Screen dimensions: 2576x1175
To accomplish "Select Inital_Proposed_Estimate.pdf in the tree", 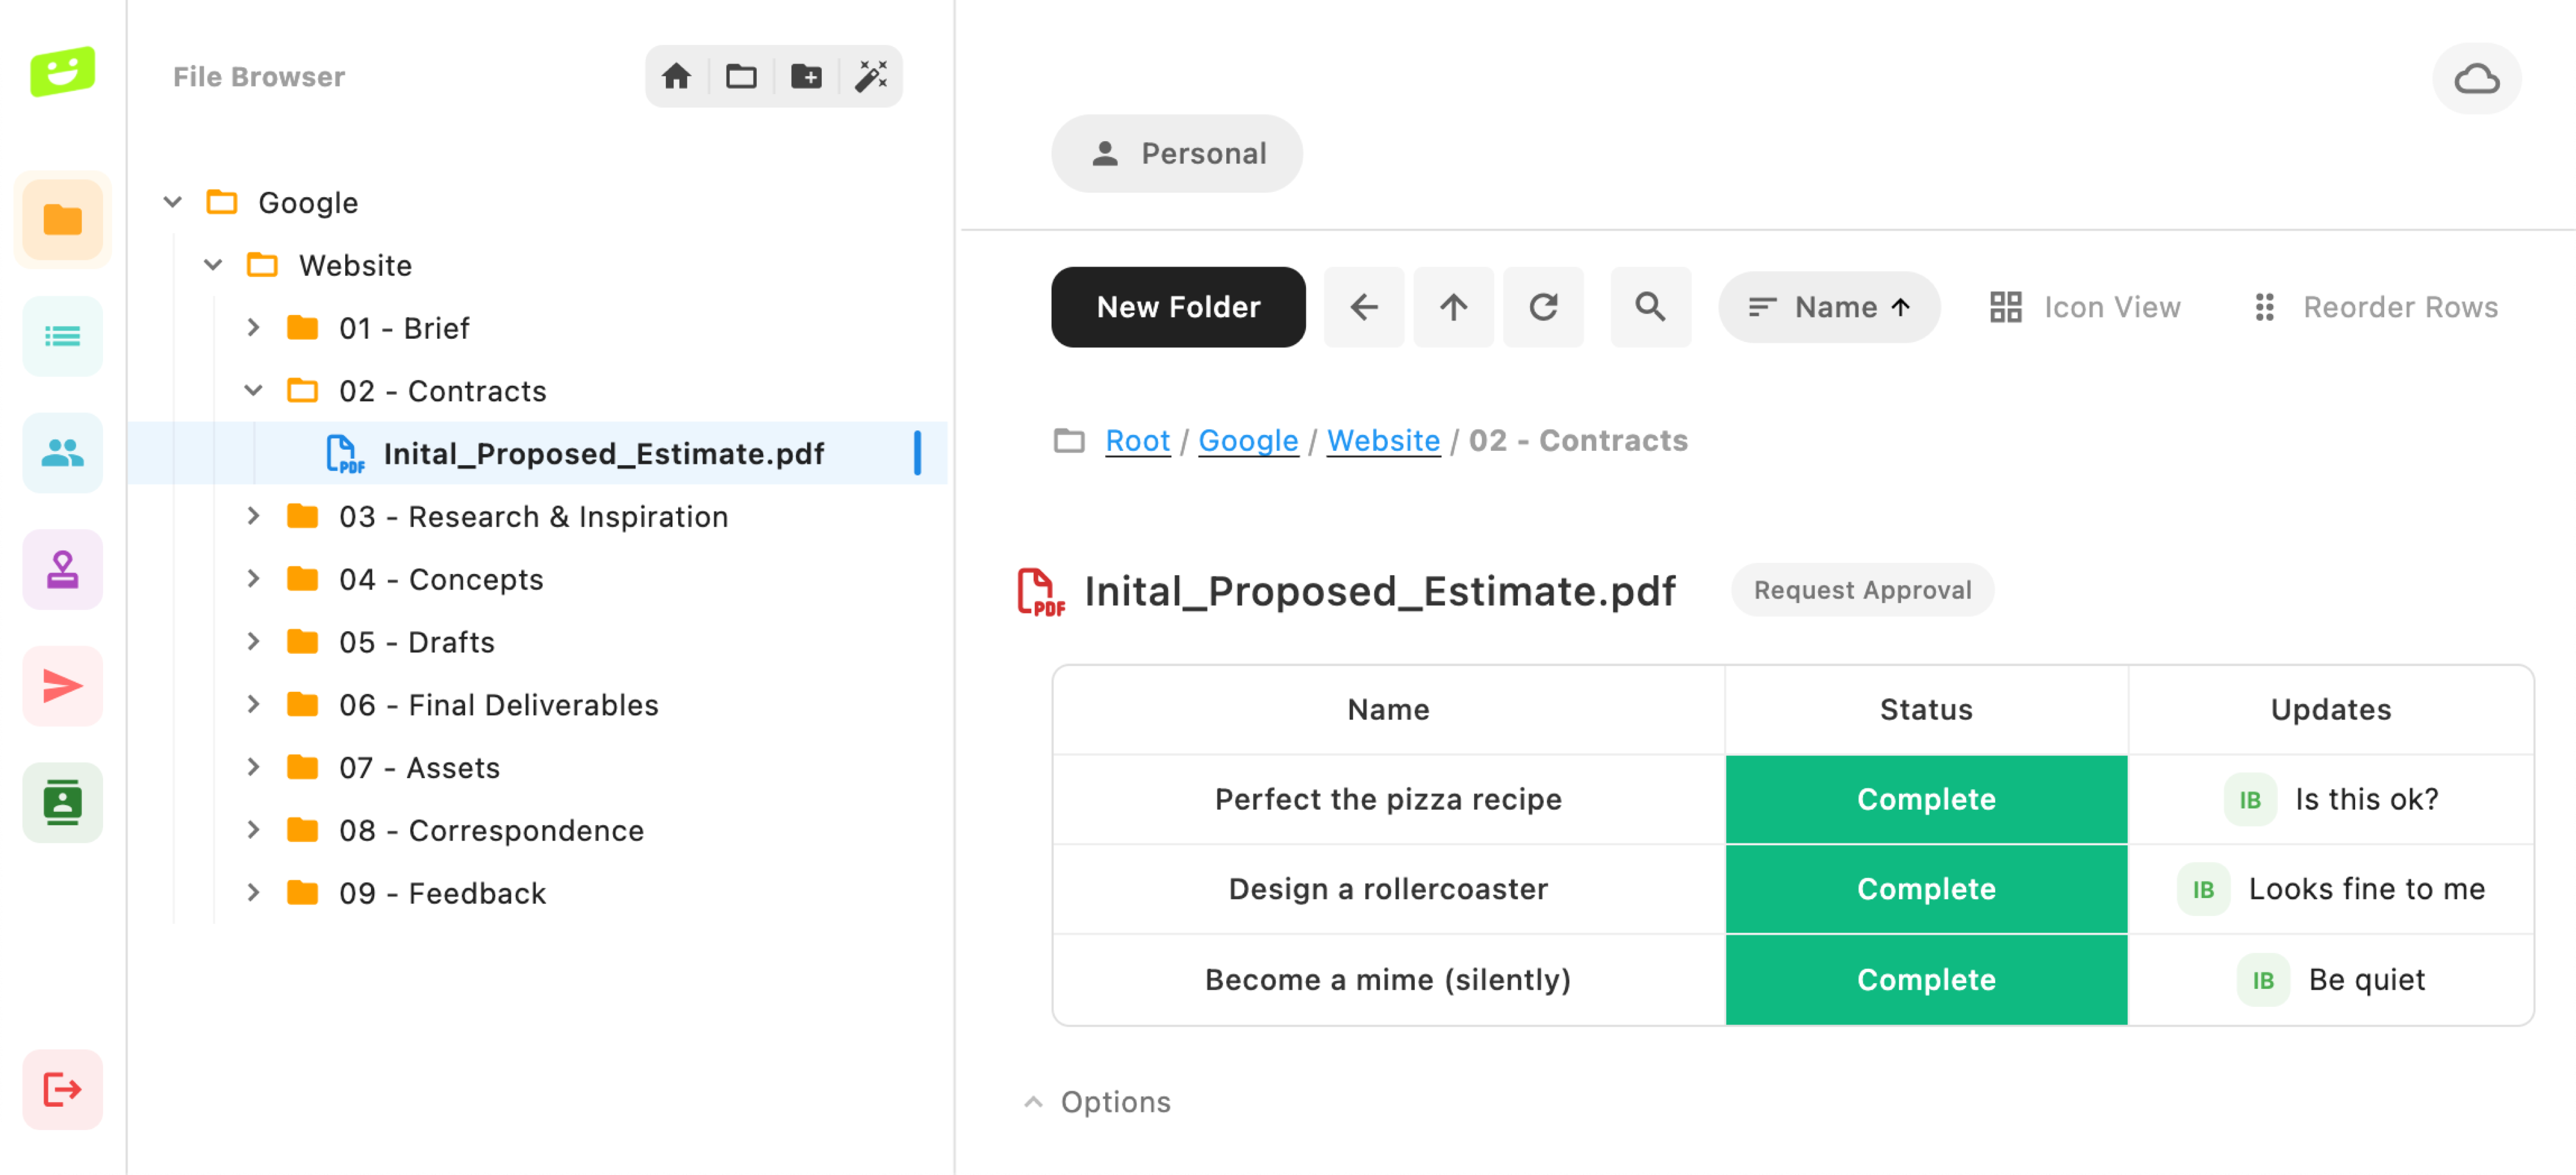I will click(x=603, y=454).
